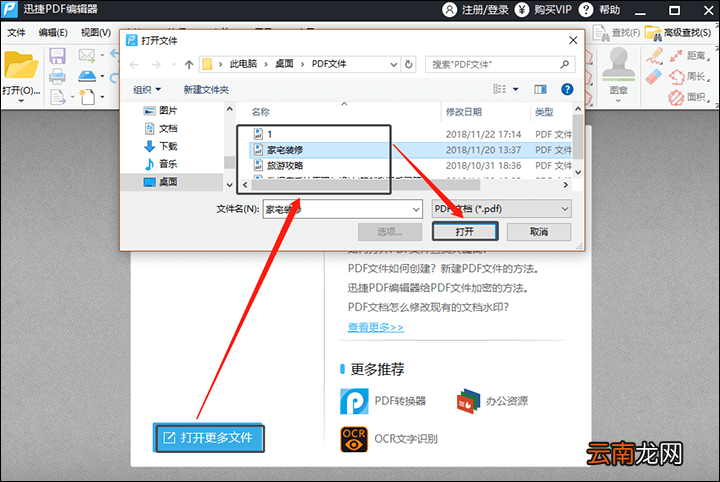Click the scanner icon in toolbar
Image resolution: width=720 pixels, height=482 pixels.
coord(87,76)
